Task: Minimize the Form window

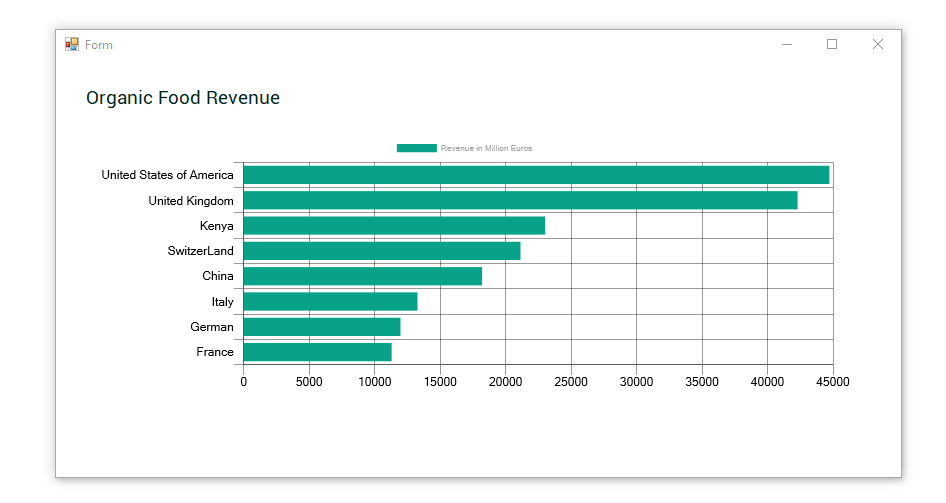Action: click(x=787, y=44)
